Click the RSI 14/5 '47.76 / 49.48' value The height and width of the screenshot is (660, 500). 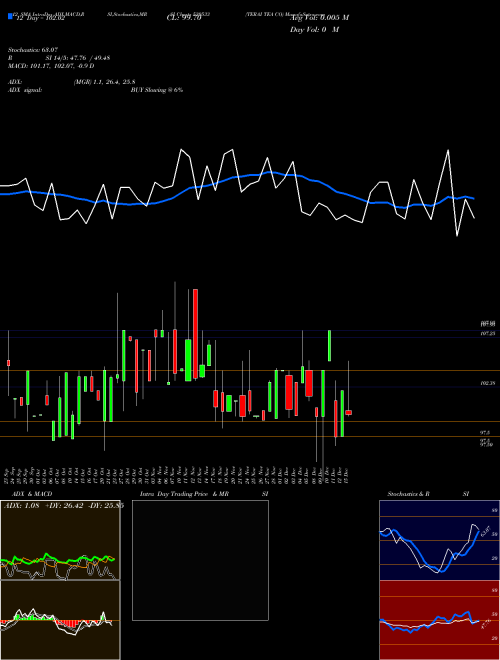tap(89, 58)
